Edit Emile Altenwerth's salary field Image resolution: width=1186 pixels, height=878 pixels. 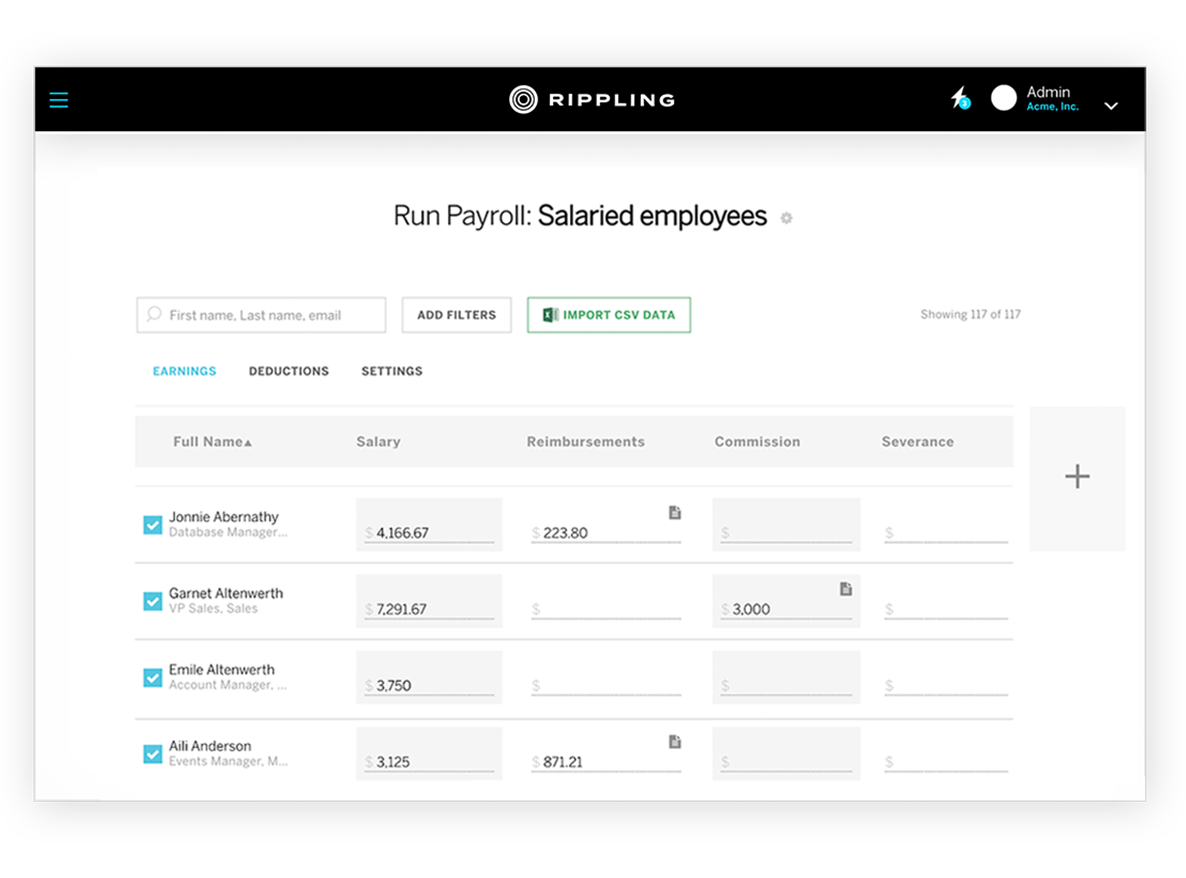pos(432,686)
